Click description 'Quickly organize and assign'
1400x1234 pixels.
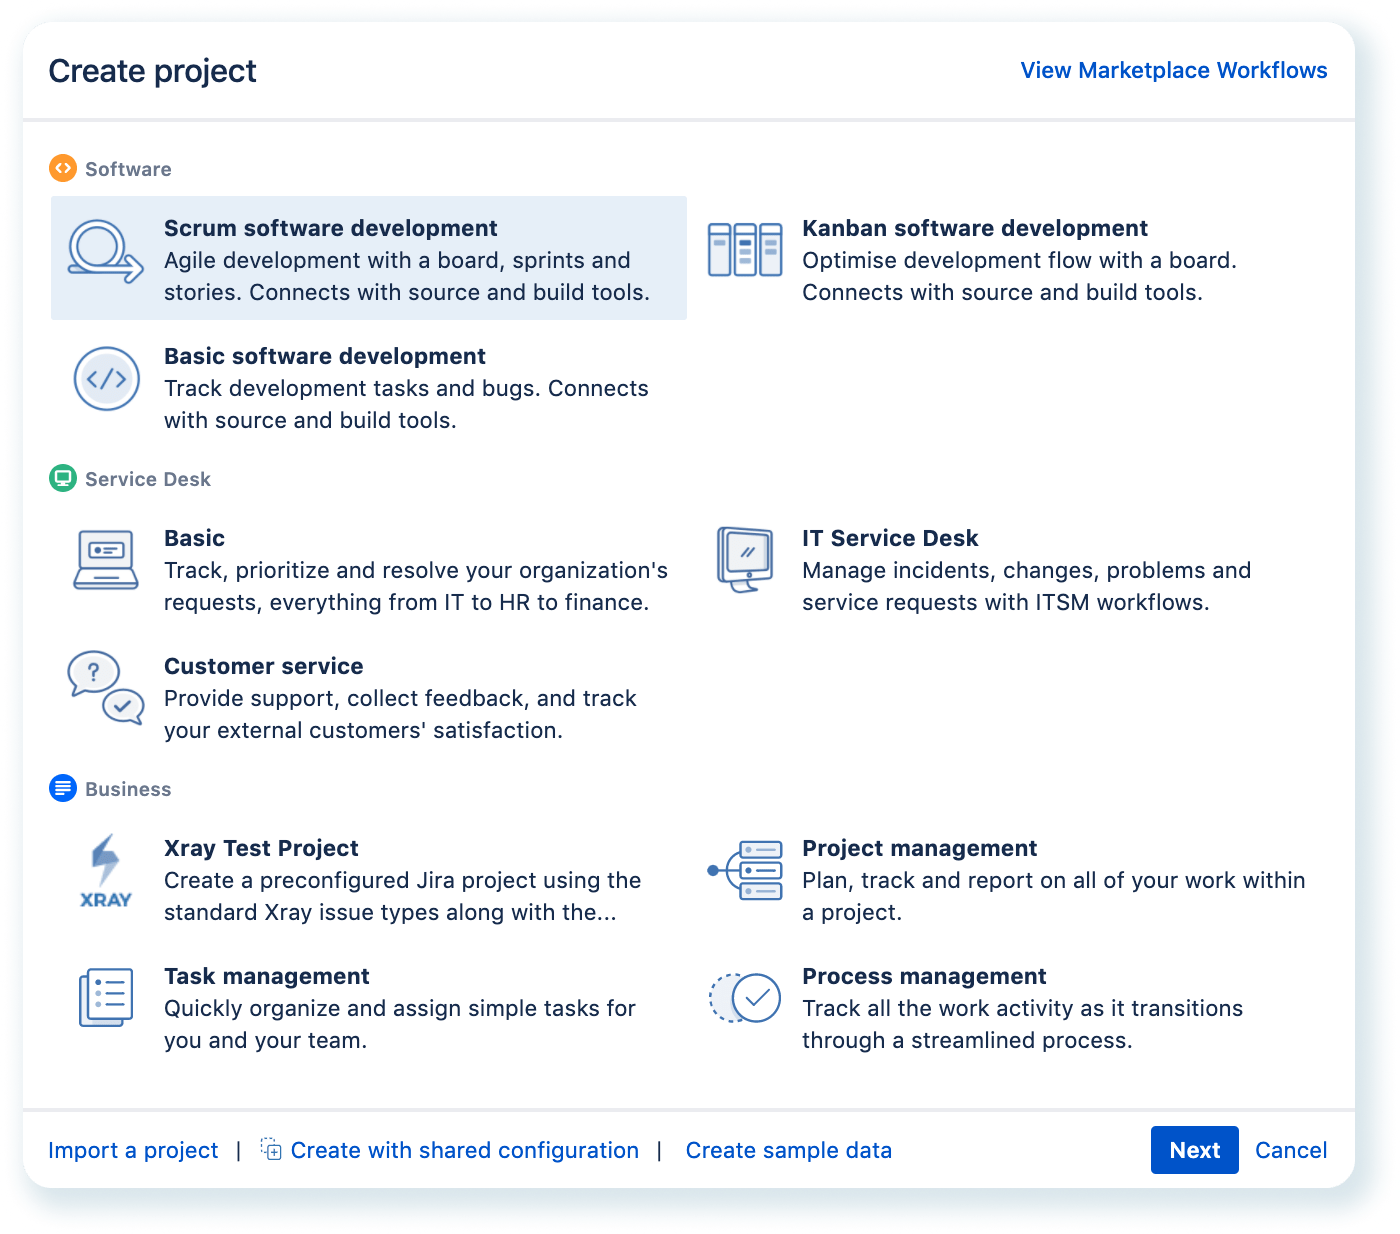coord(400,1024)
